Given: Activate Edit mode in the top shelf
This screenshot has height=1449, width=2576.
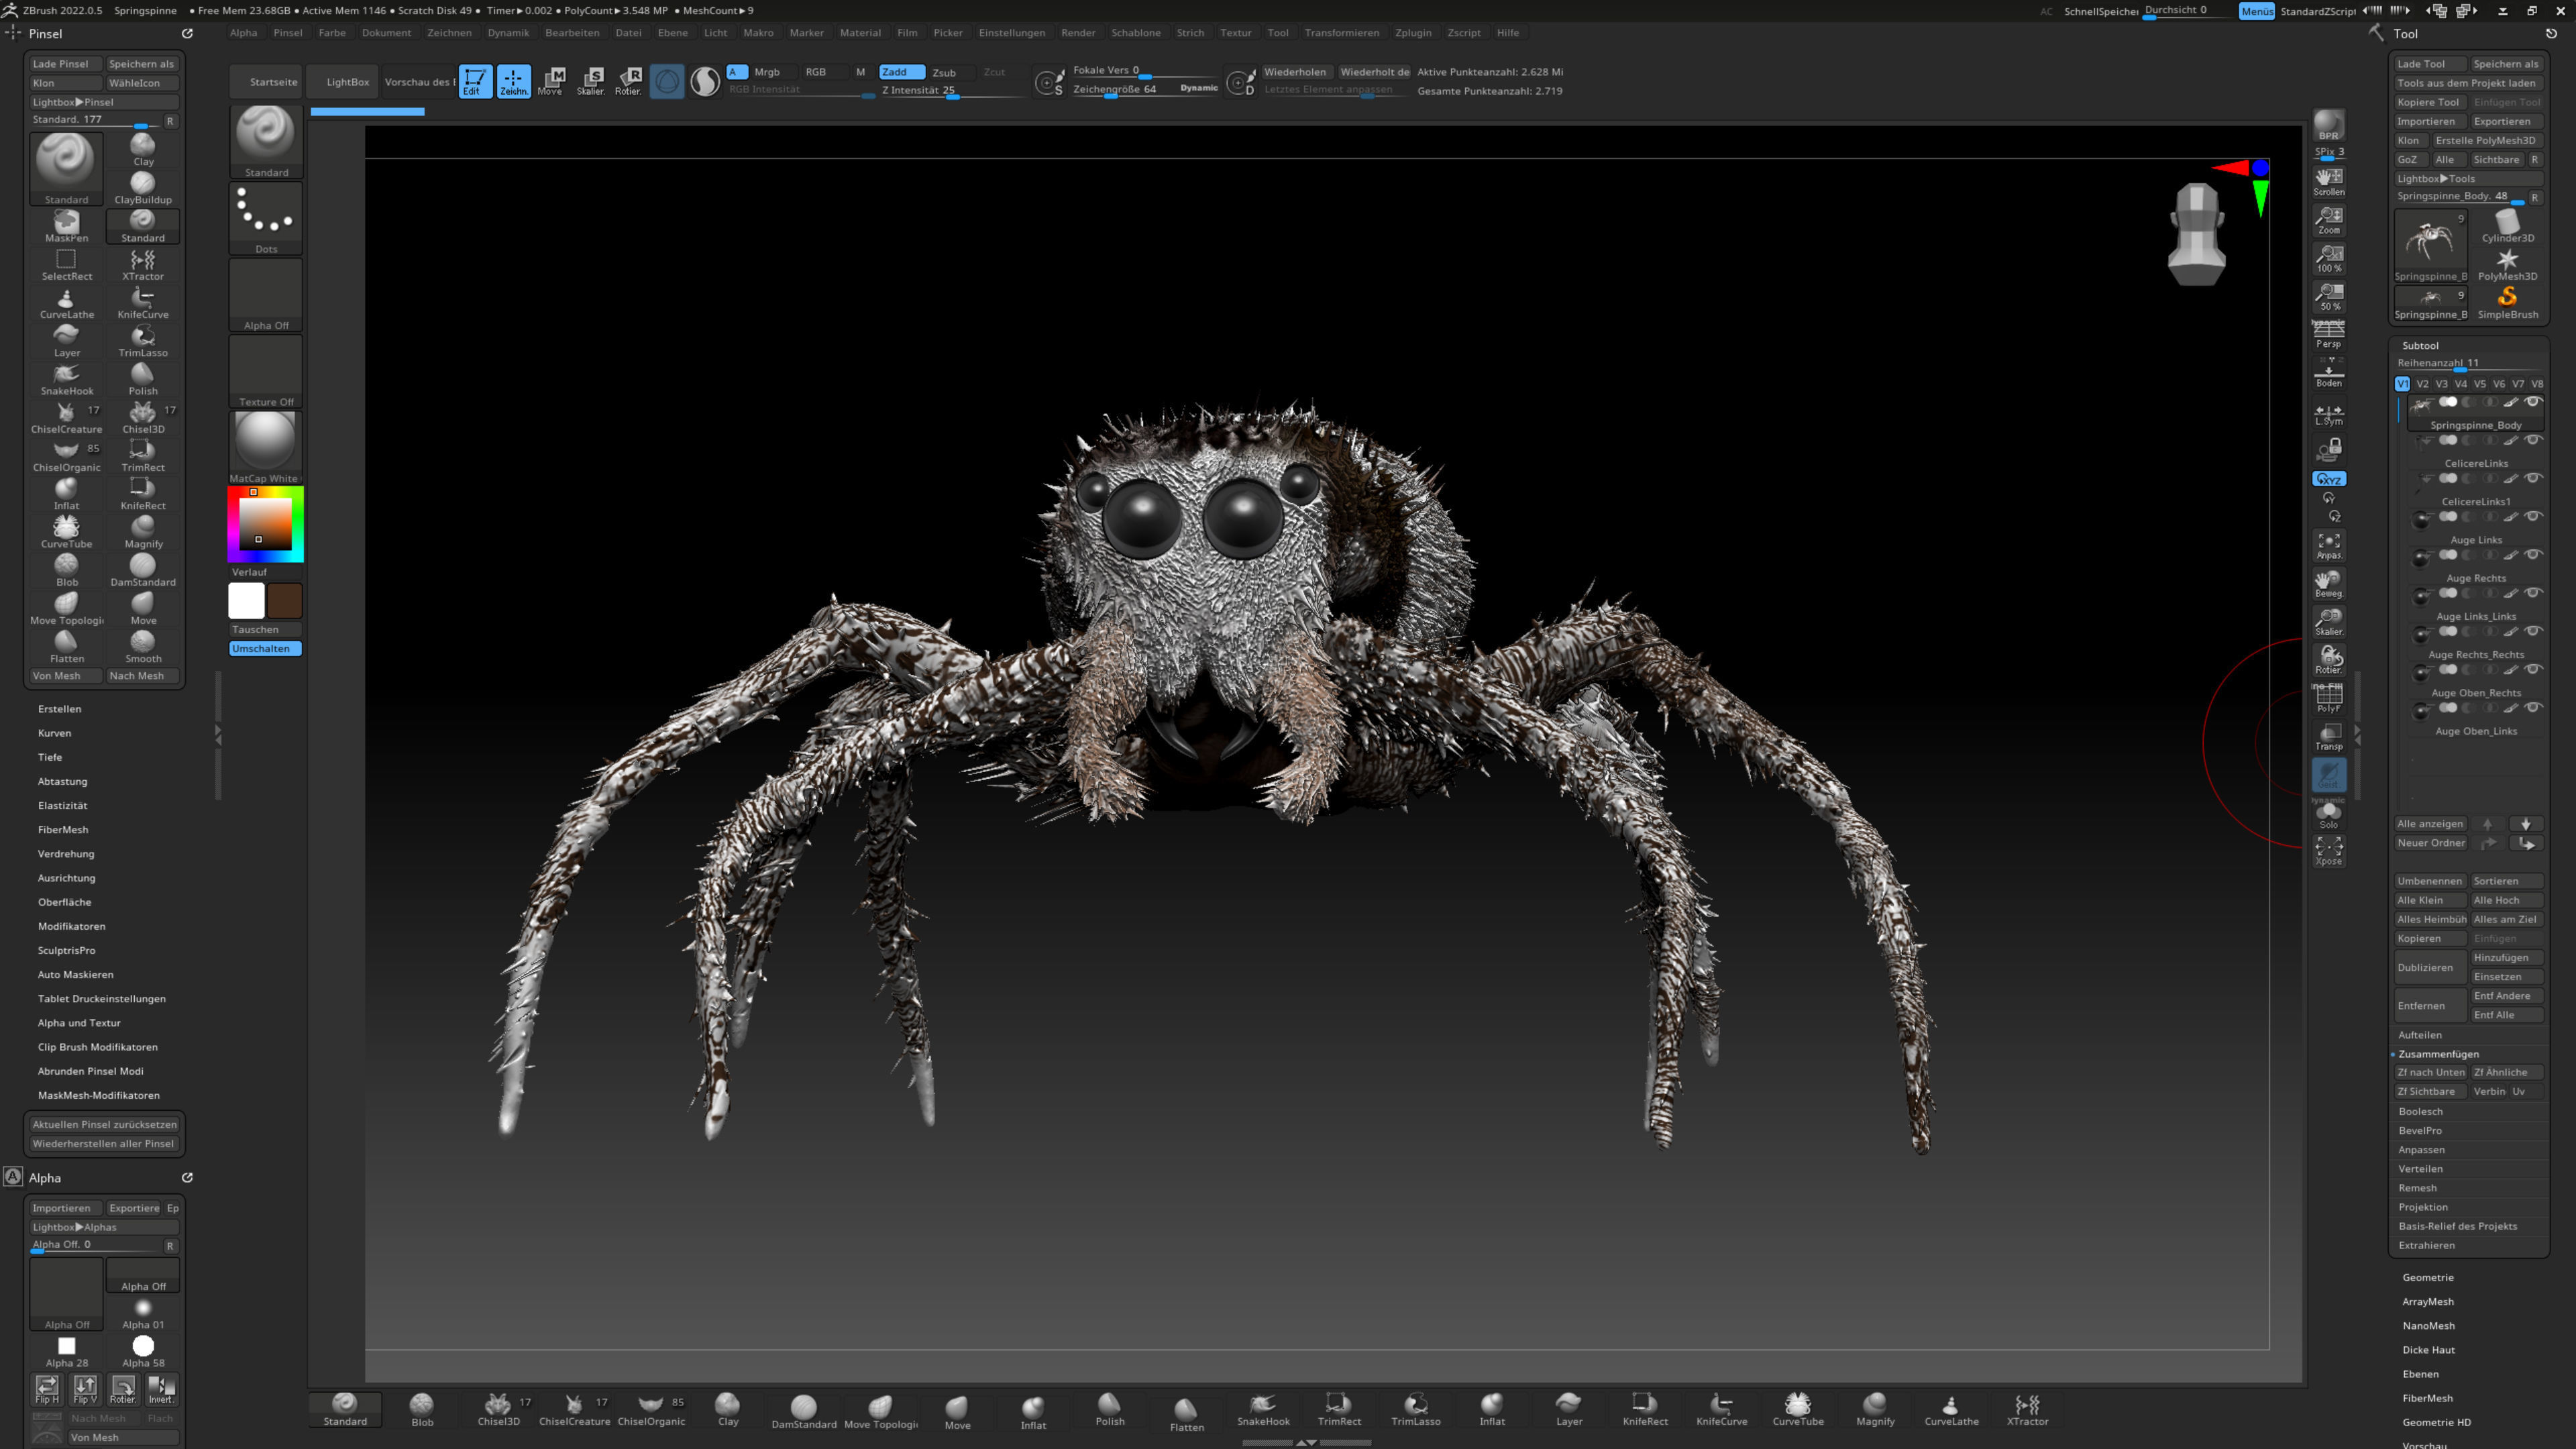Looking at the screenshot, I should (x=475, y=81).
